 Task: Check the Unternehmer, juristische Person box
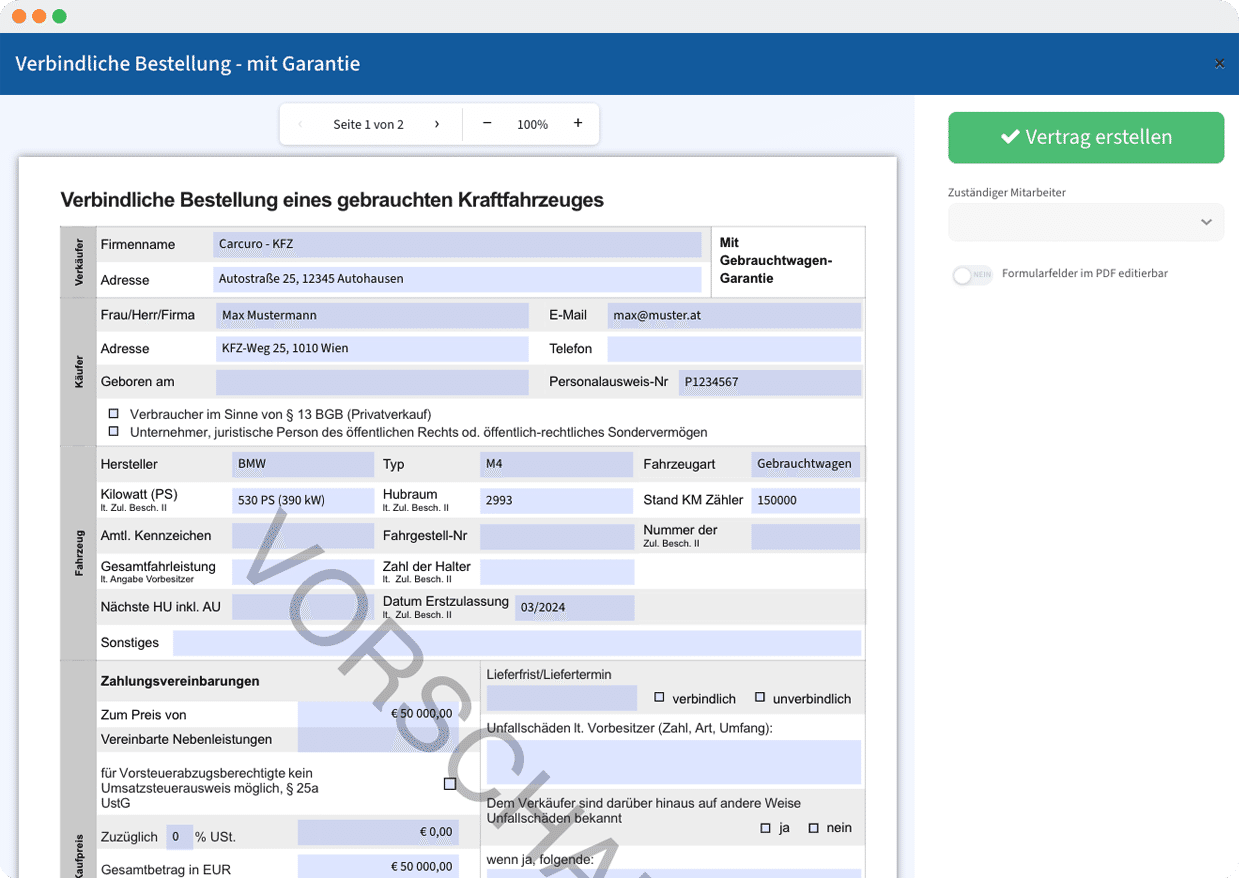pyautogui.click(x=114, y=432)
